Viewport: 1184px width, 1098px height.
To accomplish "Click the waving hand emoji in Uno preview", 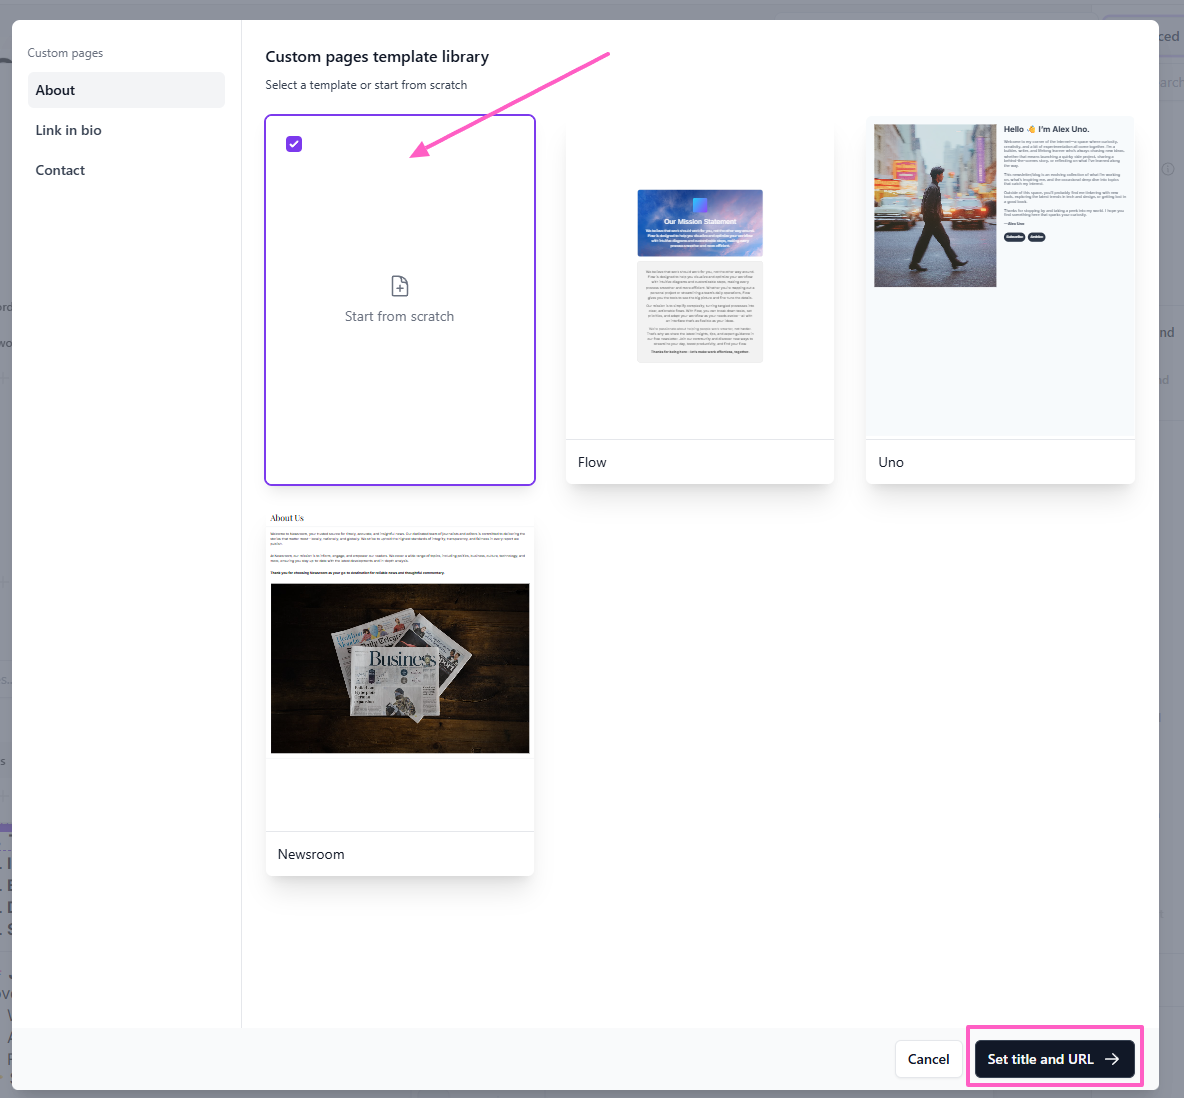I will pos(1031,129).
